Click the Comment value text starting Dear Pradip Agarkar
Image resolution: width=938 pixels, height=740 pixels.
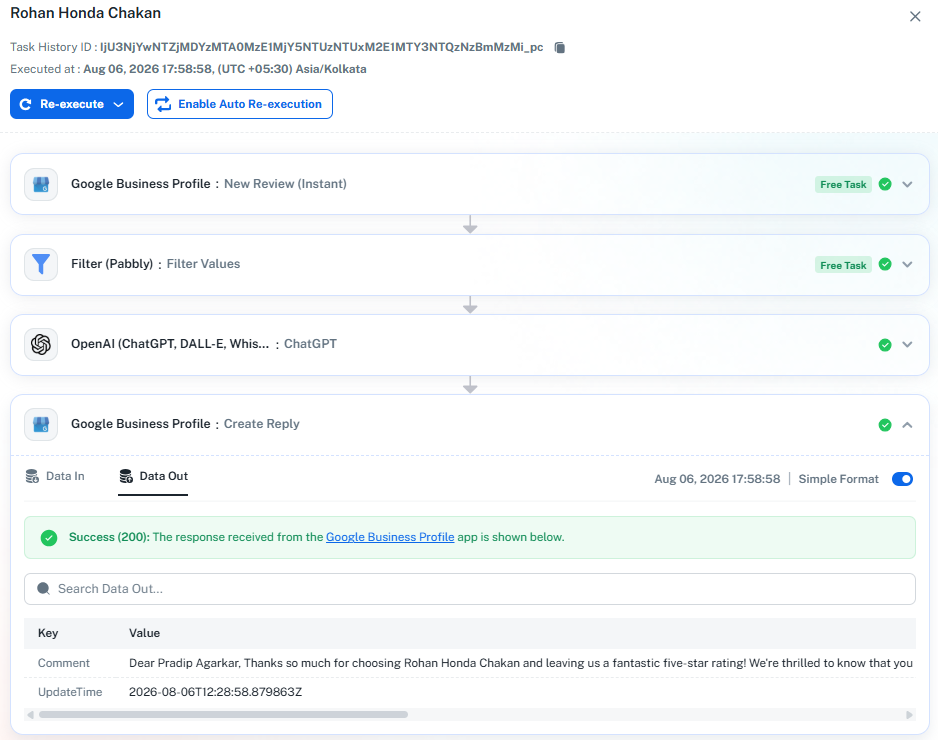(520, 663)
